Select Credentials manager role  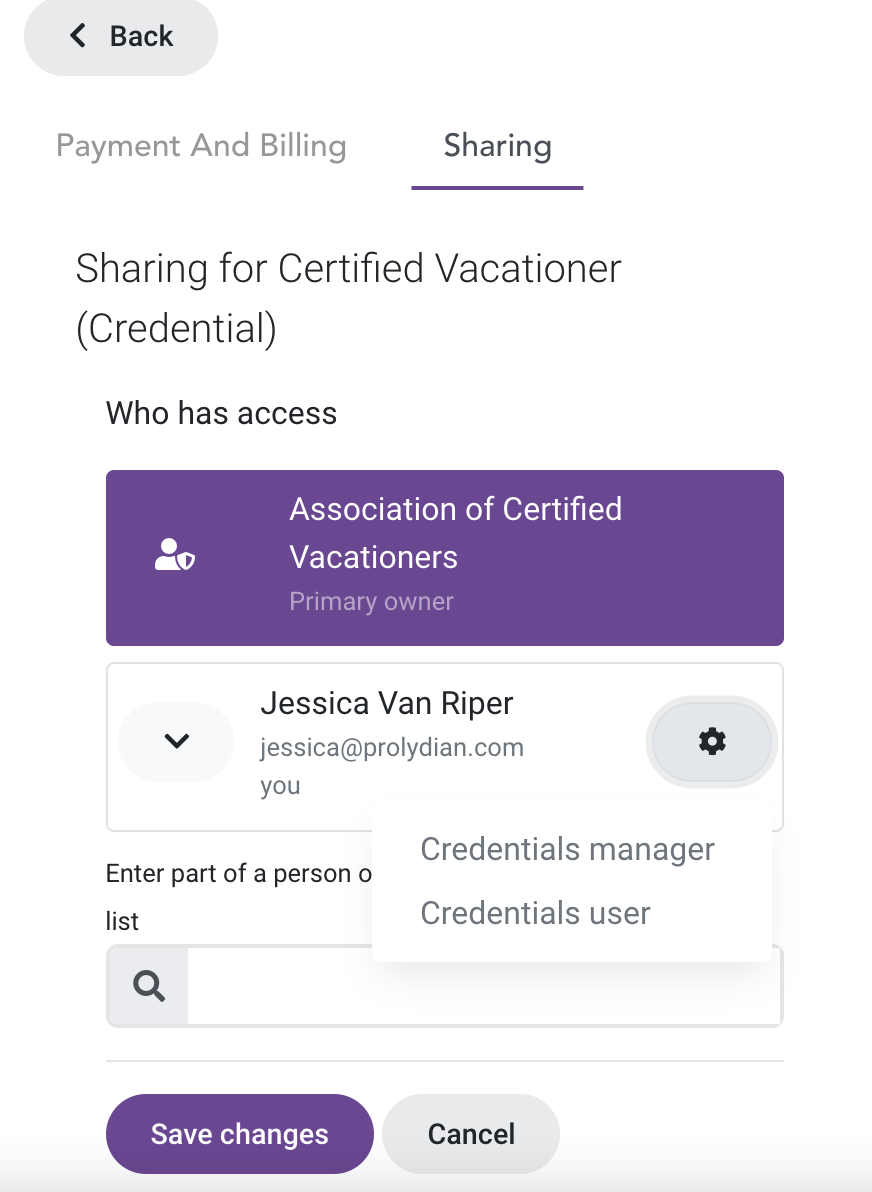point(567,849)
